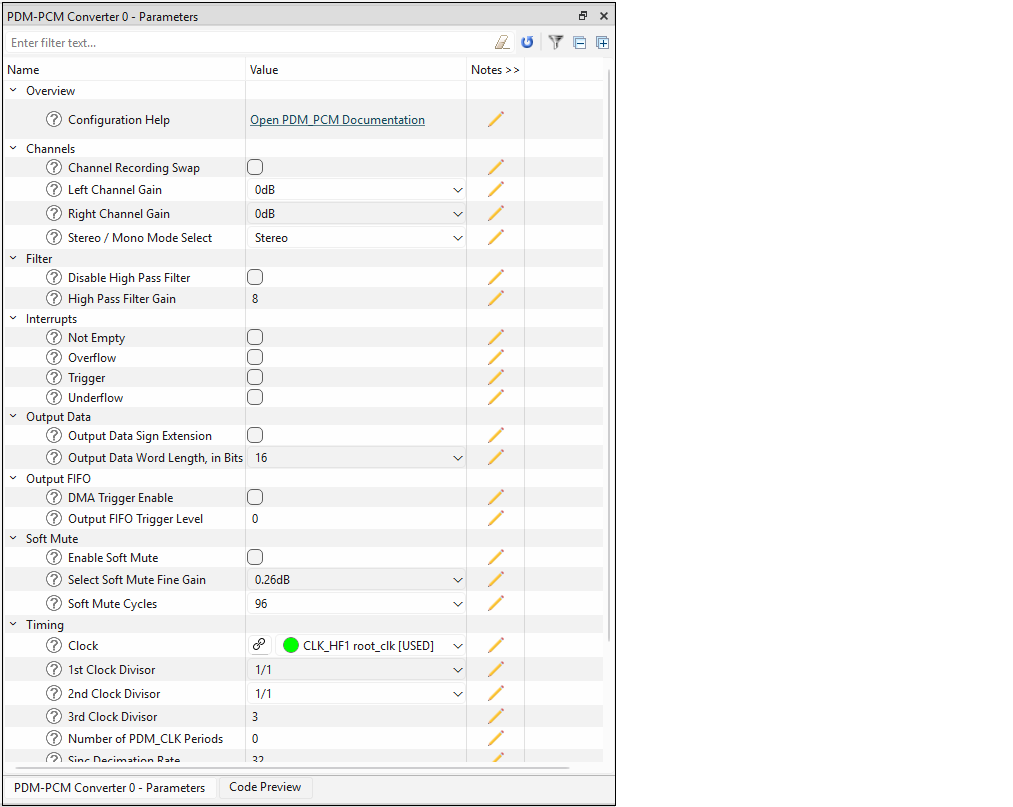1013x807 pixels.
Task: Click the collapse all icon in toolbar
Action: point(579,43)
